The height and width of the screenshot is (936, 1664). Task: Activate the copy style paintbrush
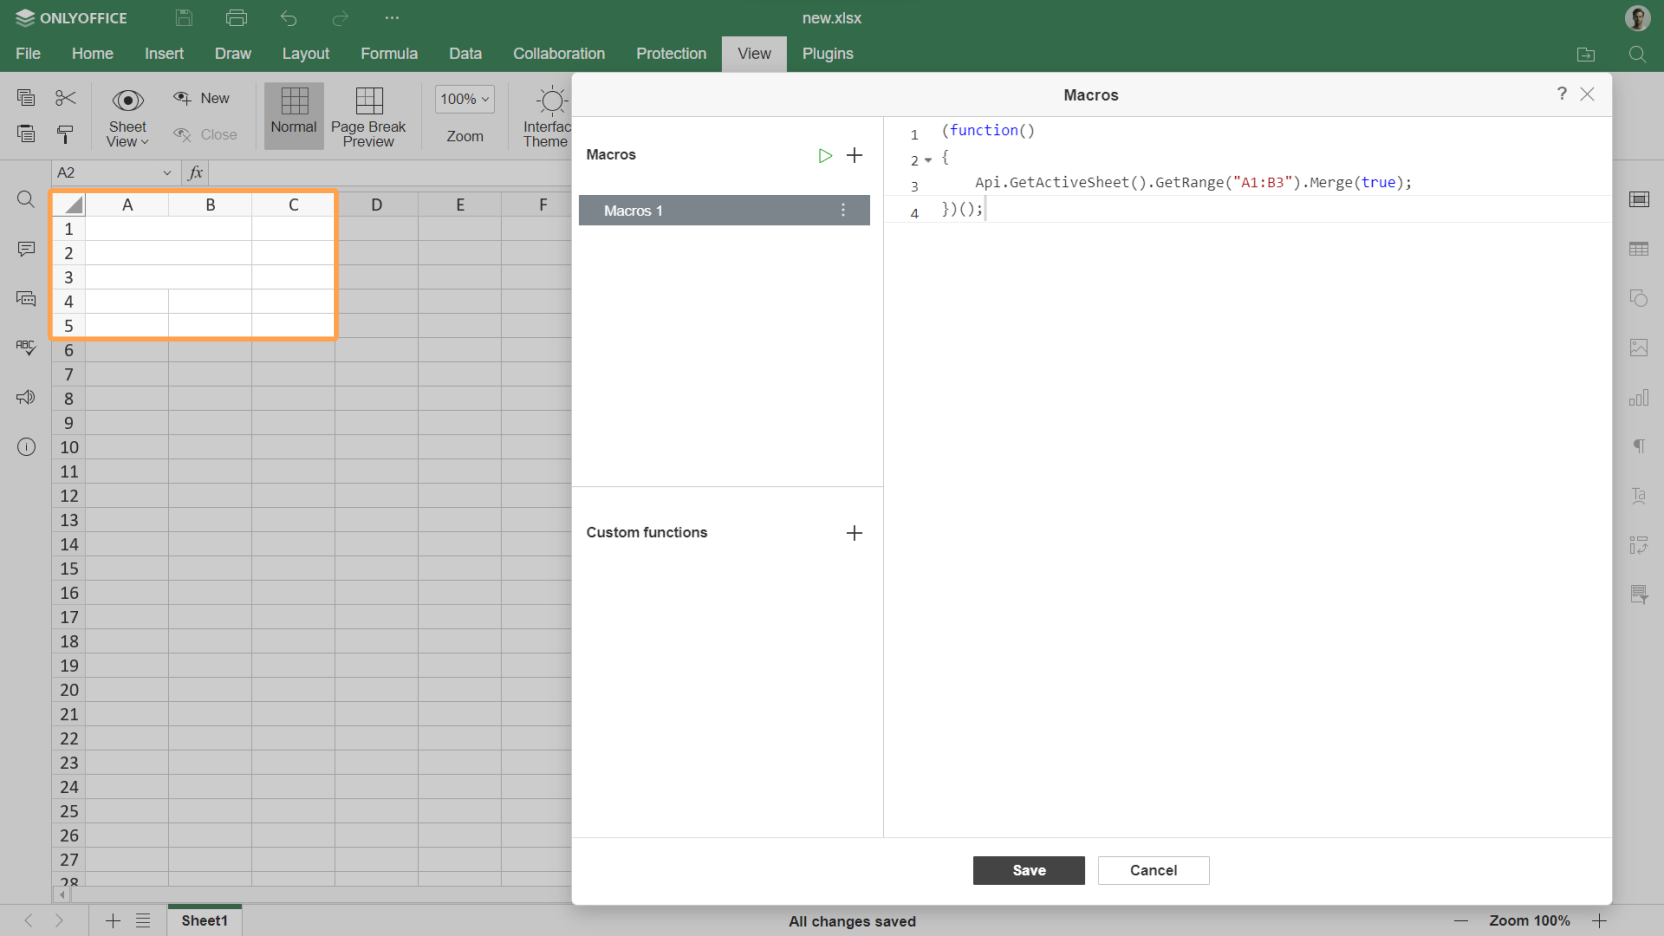point(66,133)
